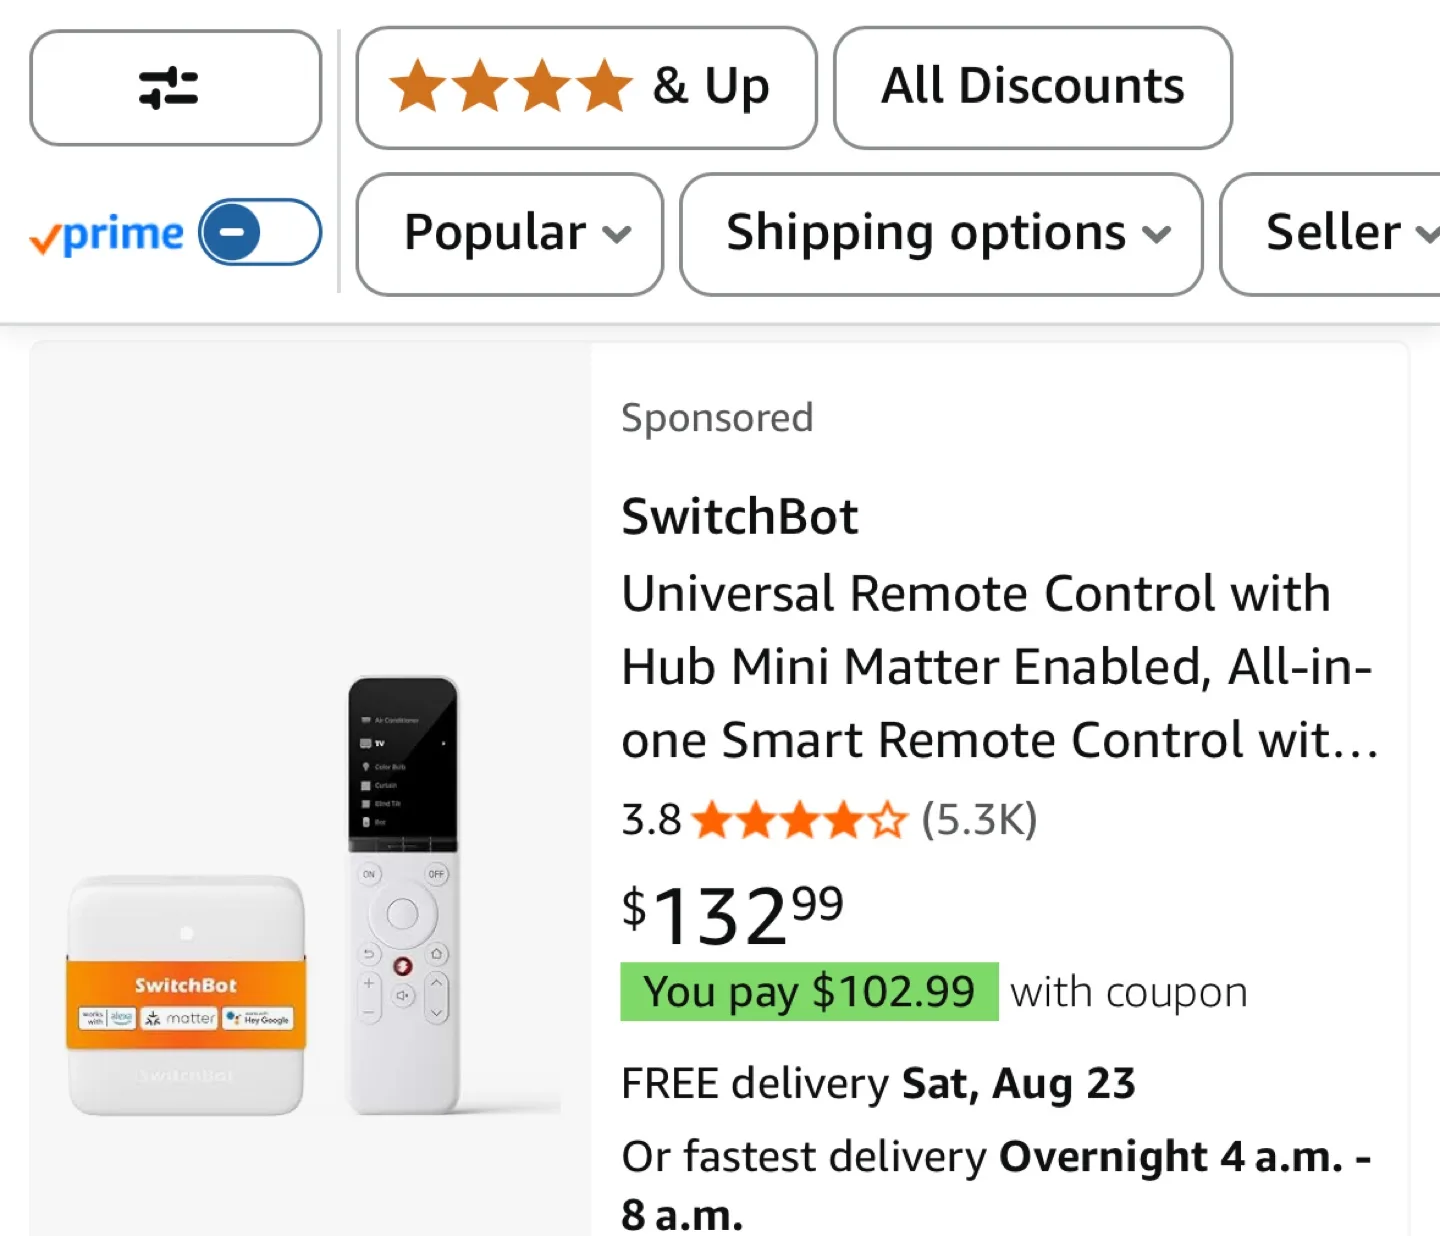This screenshot has width=1440, height=1236.
Task: Disable the Prime filter toggle
Action: click(260, 232)
